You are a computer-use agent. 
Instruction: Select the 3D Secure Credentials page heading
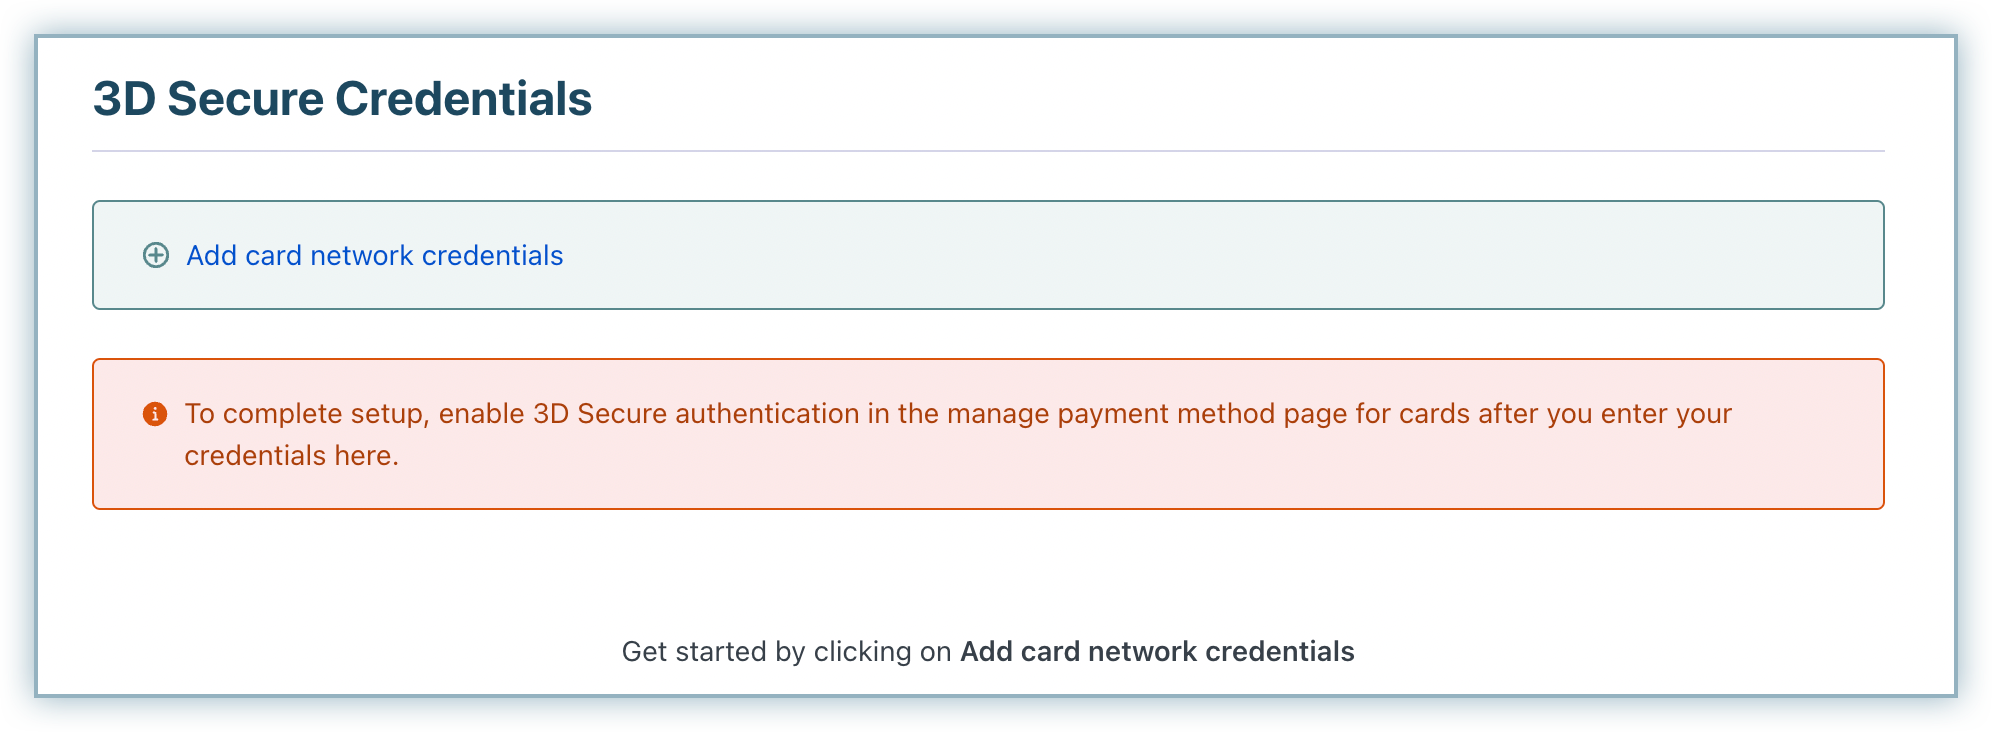point(342,99)
